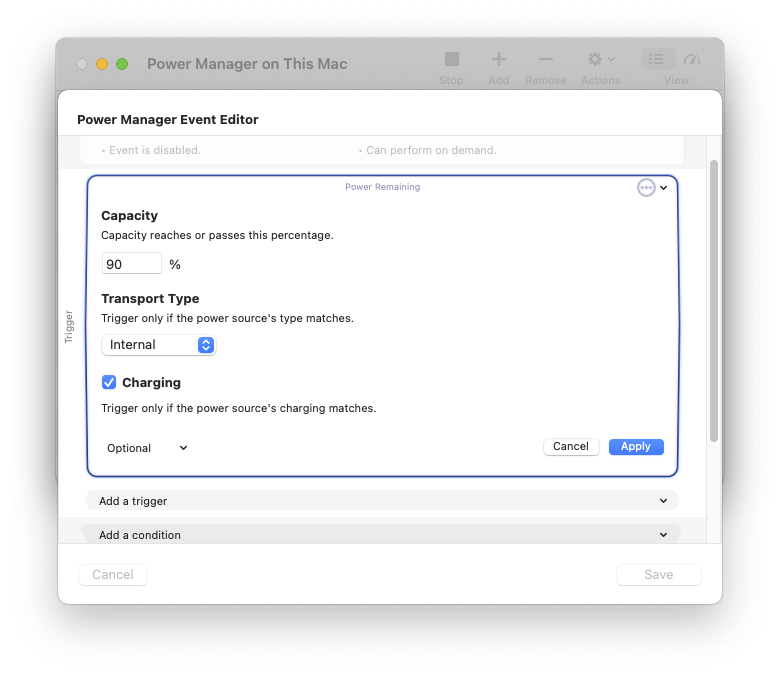The width and height of the screenshot is (780, 678).
Task: Click the 'Can perform on demand.' text
Action: tap(431, 150)
